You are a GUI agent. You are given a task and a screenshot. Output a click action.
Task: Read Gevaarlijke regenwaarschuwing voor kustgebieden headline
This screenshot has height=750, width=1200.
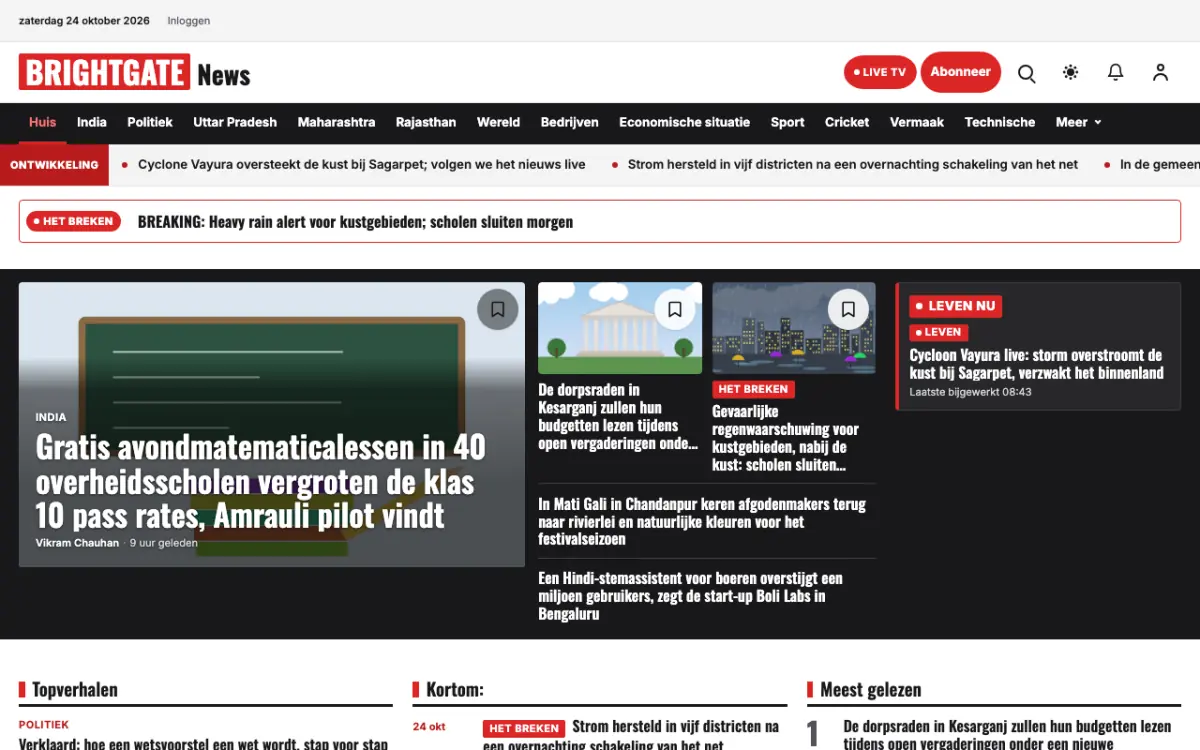click(786, 437)
